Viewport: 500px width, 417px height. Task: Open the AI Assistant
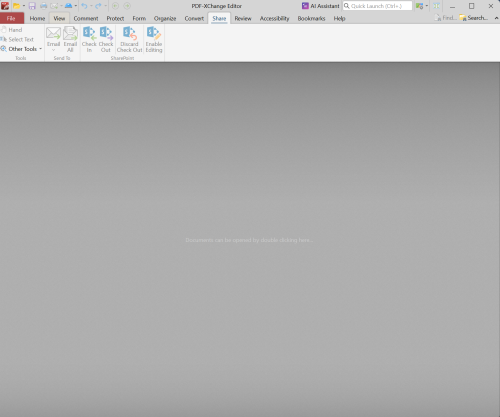pos(320,6)
